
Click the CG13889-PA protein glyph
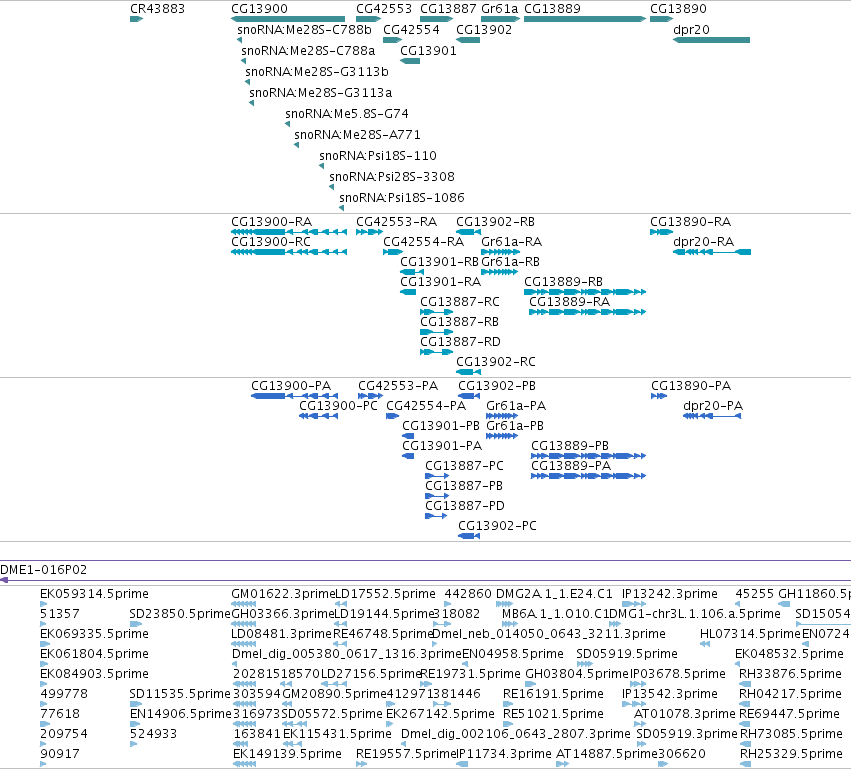point(588,476)
